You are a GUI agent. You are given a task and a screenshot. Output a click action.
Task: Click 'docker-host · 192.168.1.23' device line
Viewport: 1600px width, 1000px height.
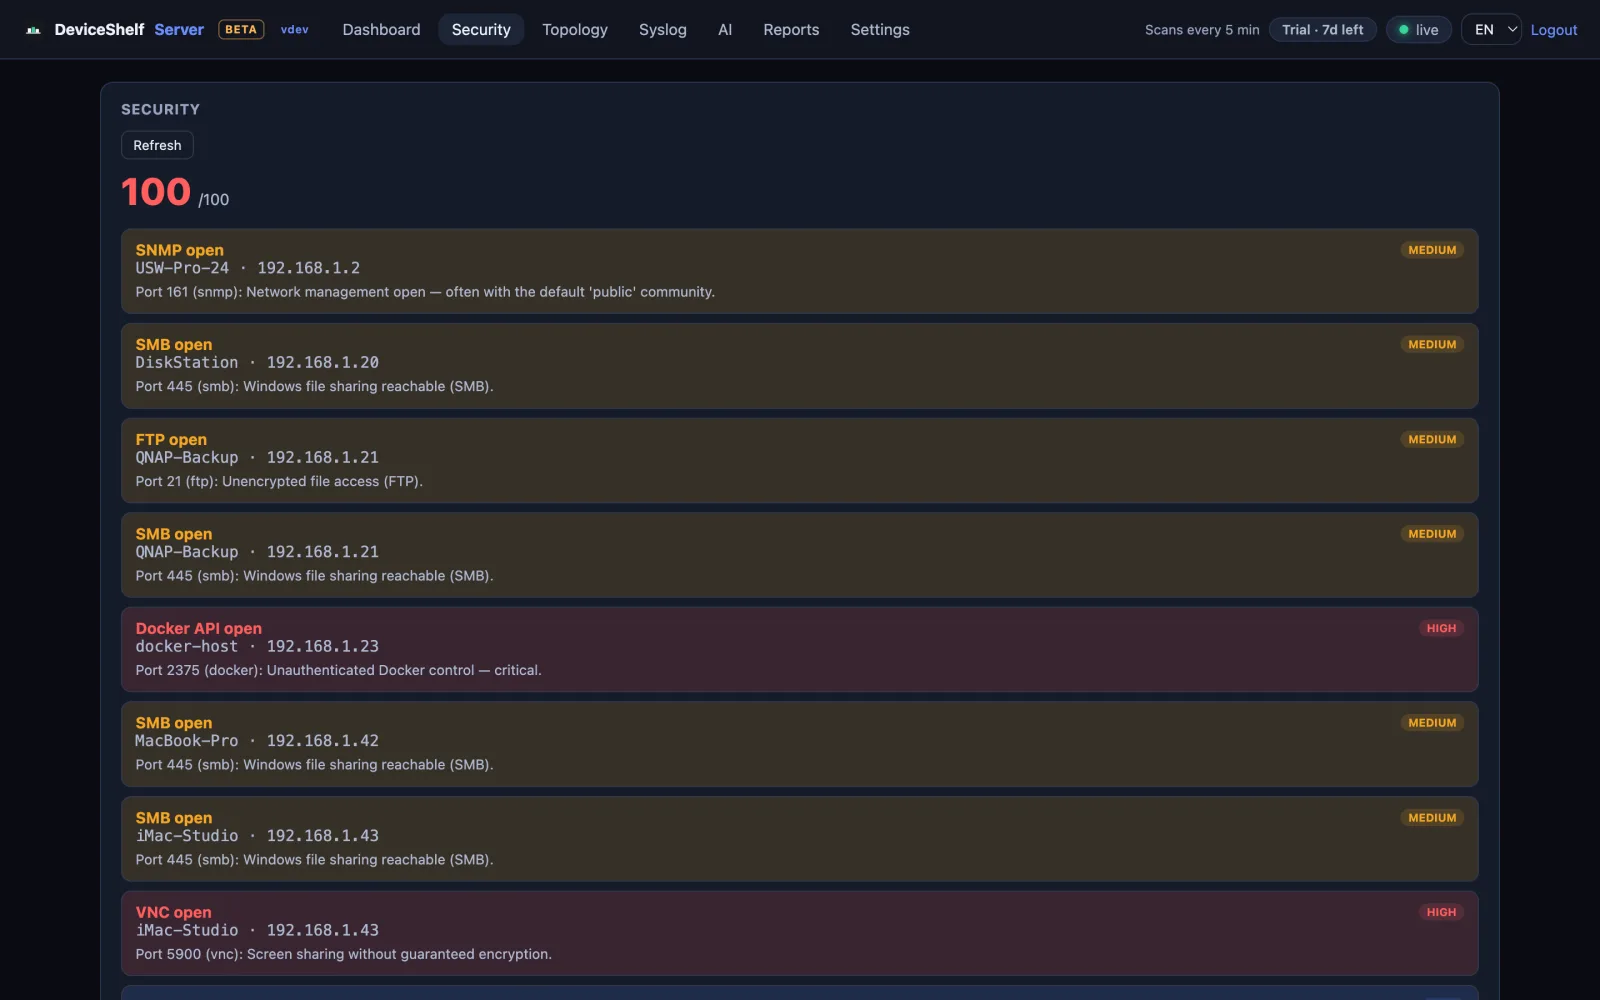click(x=257, y=647)
